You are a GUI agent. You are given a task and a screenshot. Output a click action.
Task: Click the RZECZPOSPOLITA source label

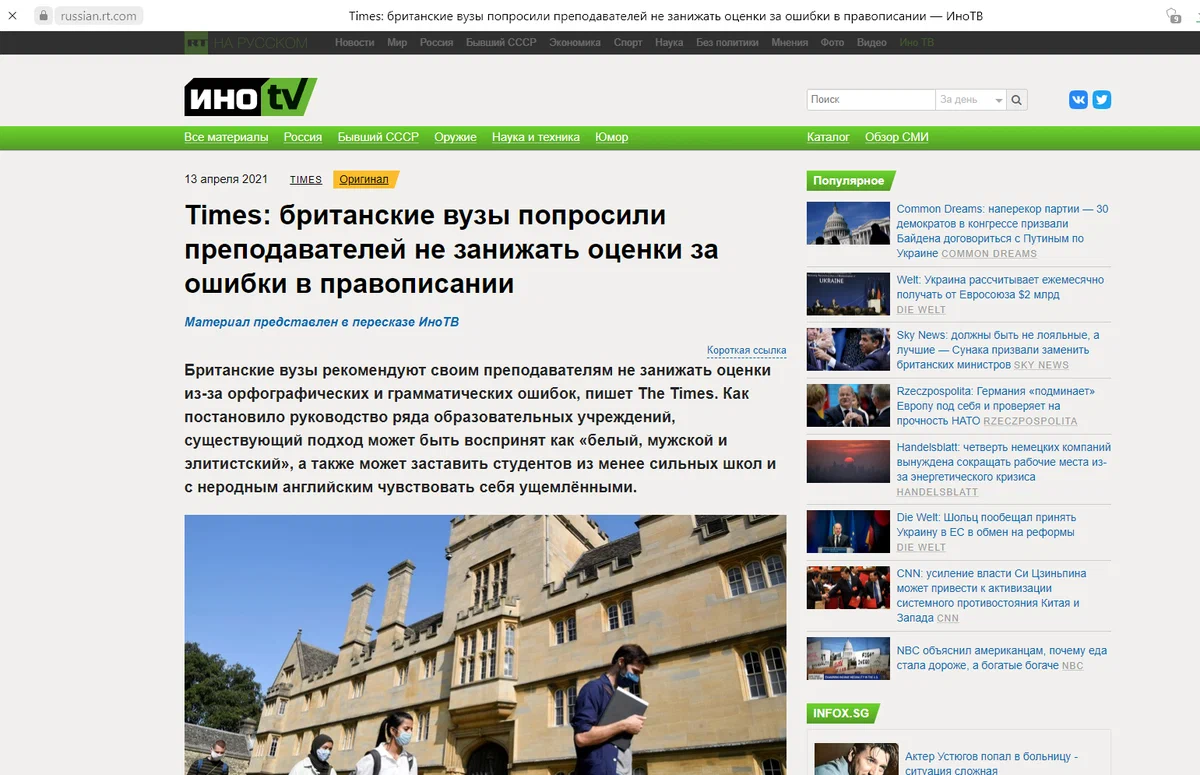point(1030,422)
